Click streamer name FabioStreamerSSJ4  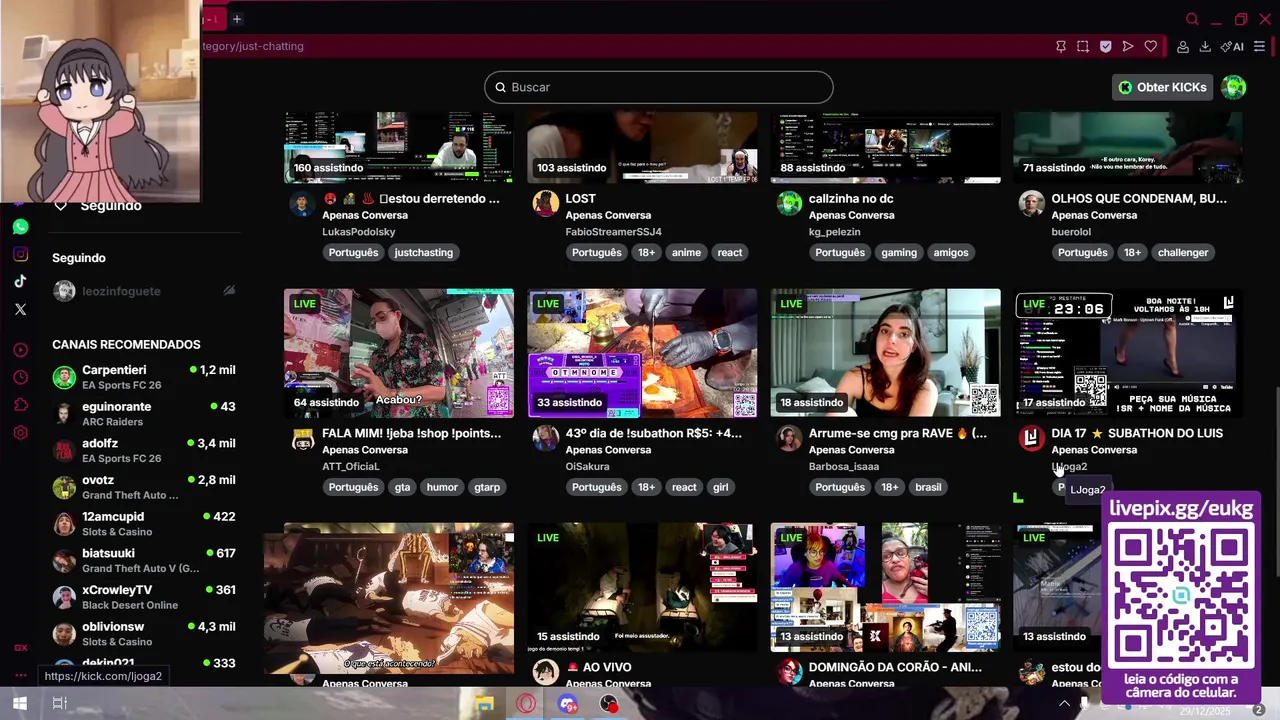[614, 232]
